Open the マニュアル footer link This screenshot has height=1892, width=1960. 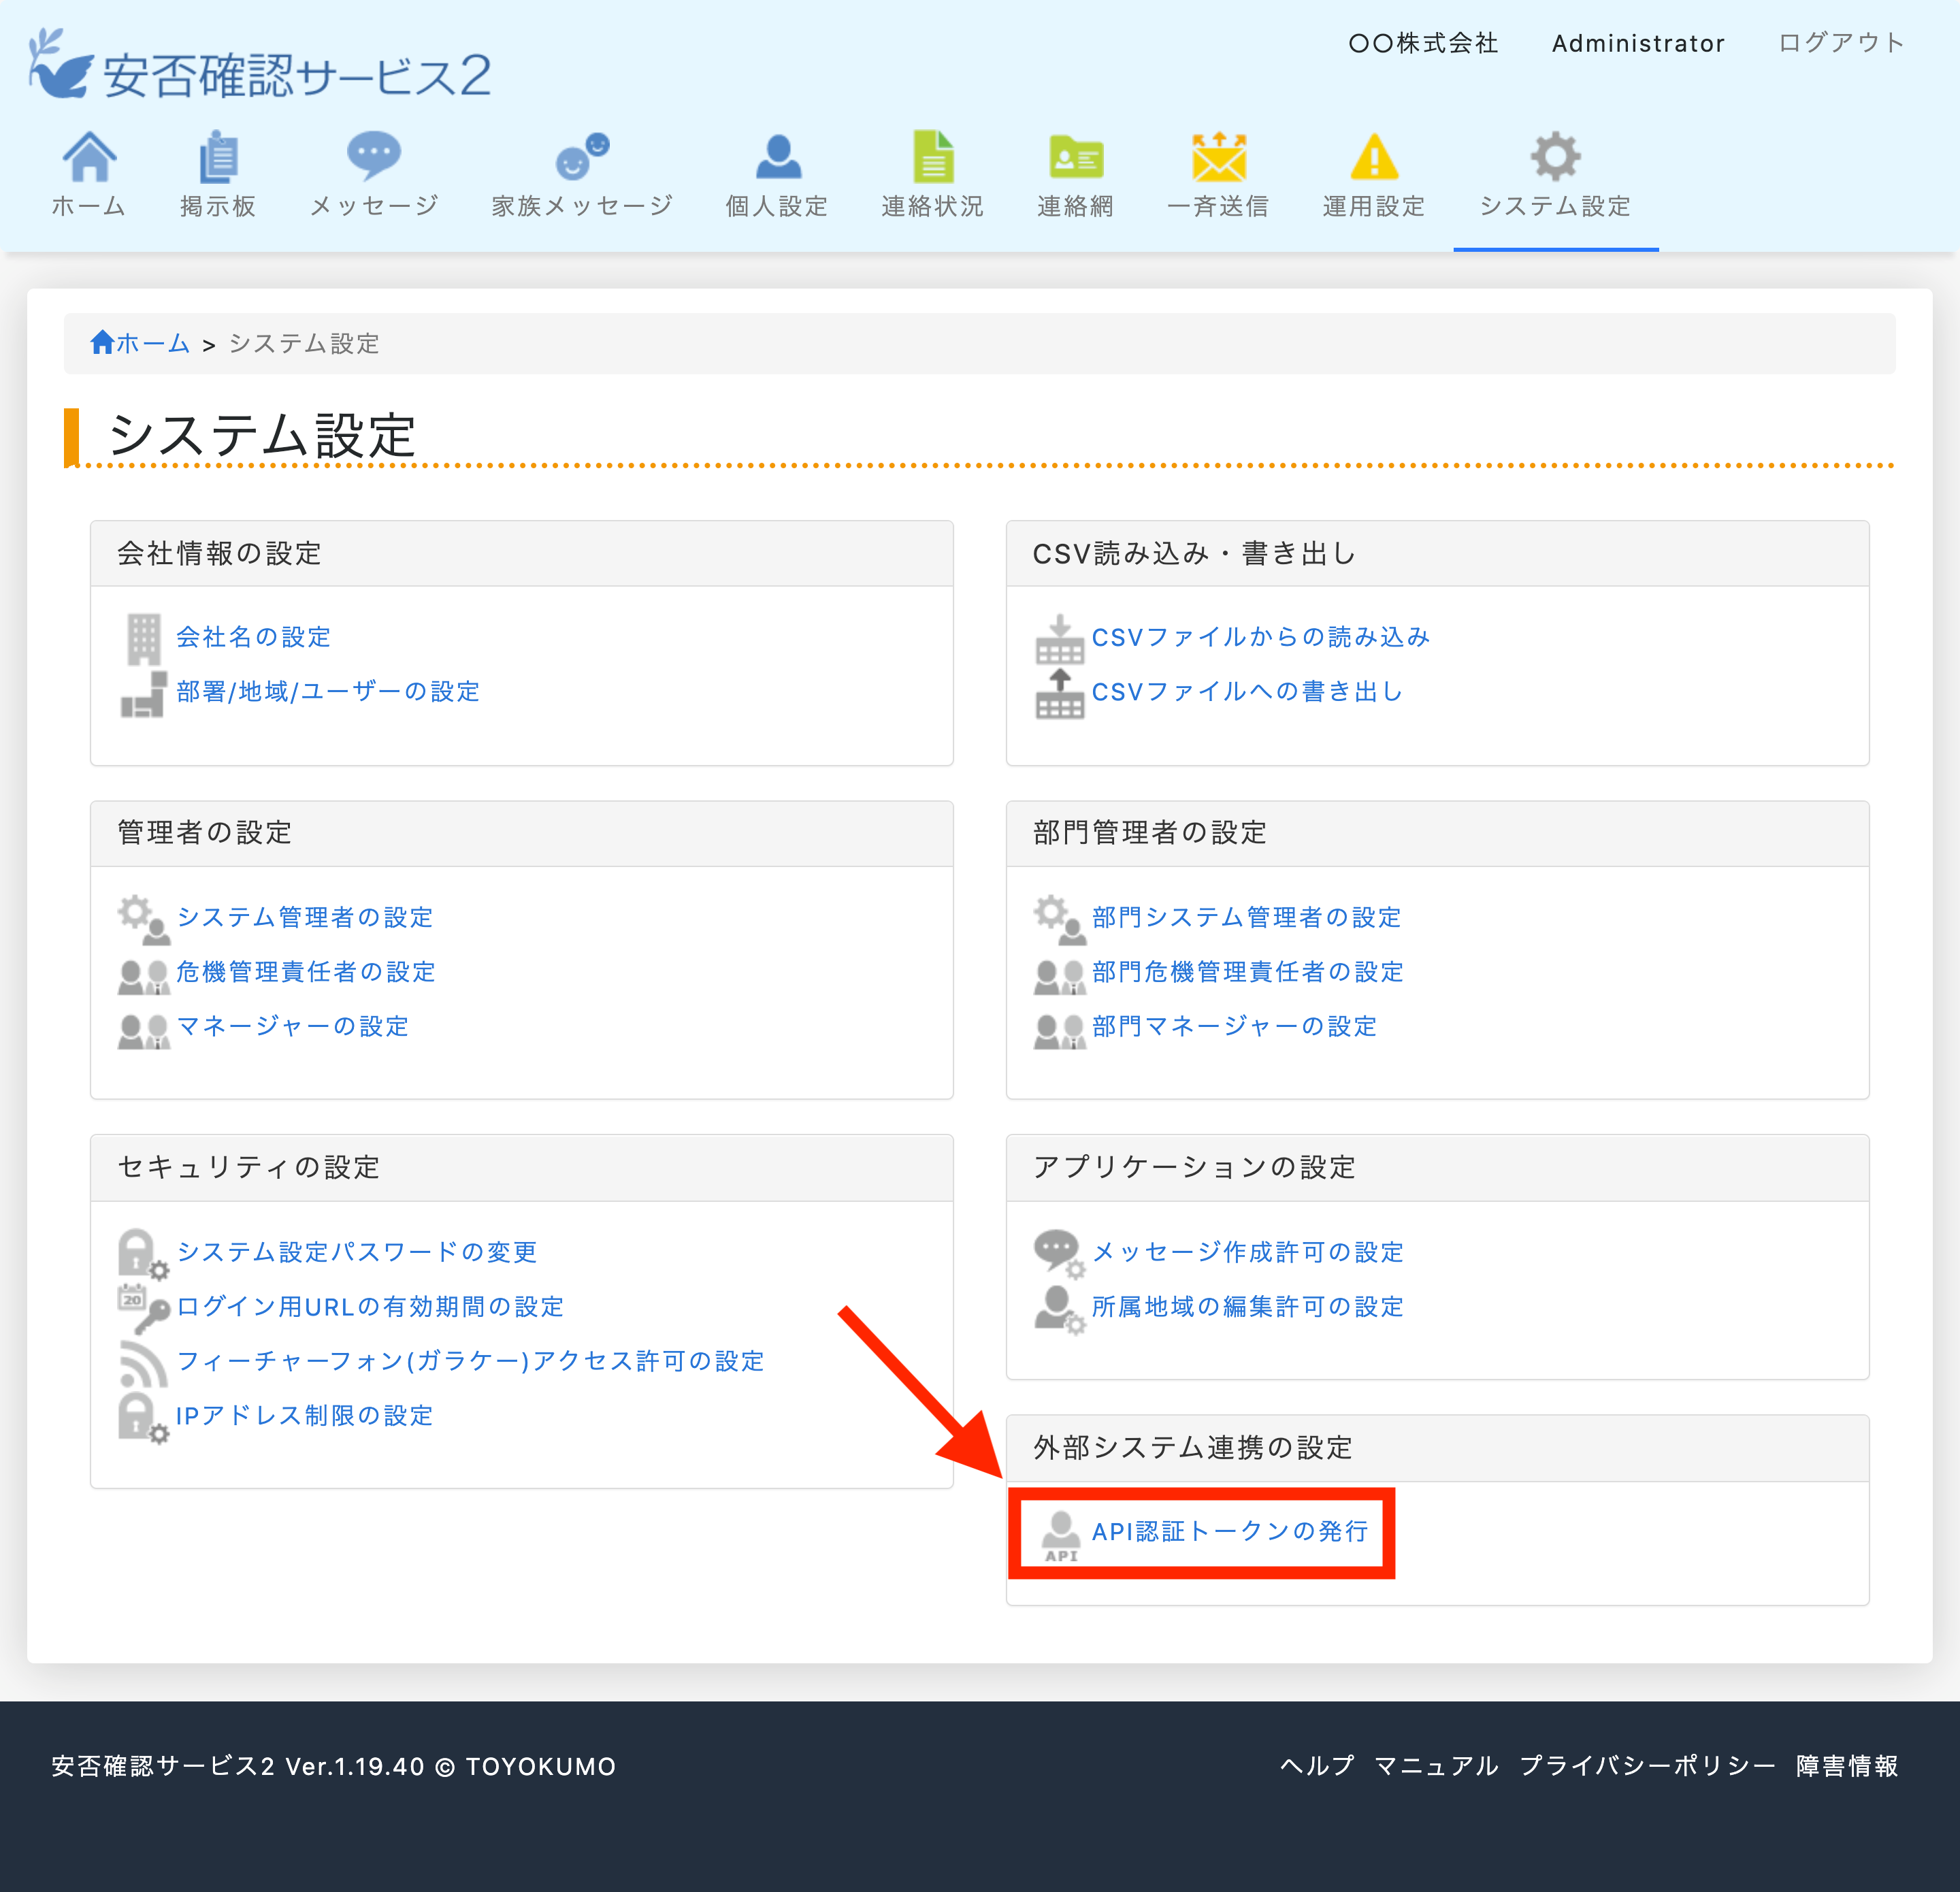(1436, 1765)
